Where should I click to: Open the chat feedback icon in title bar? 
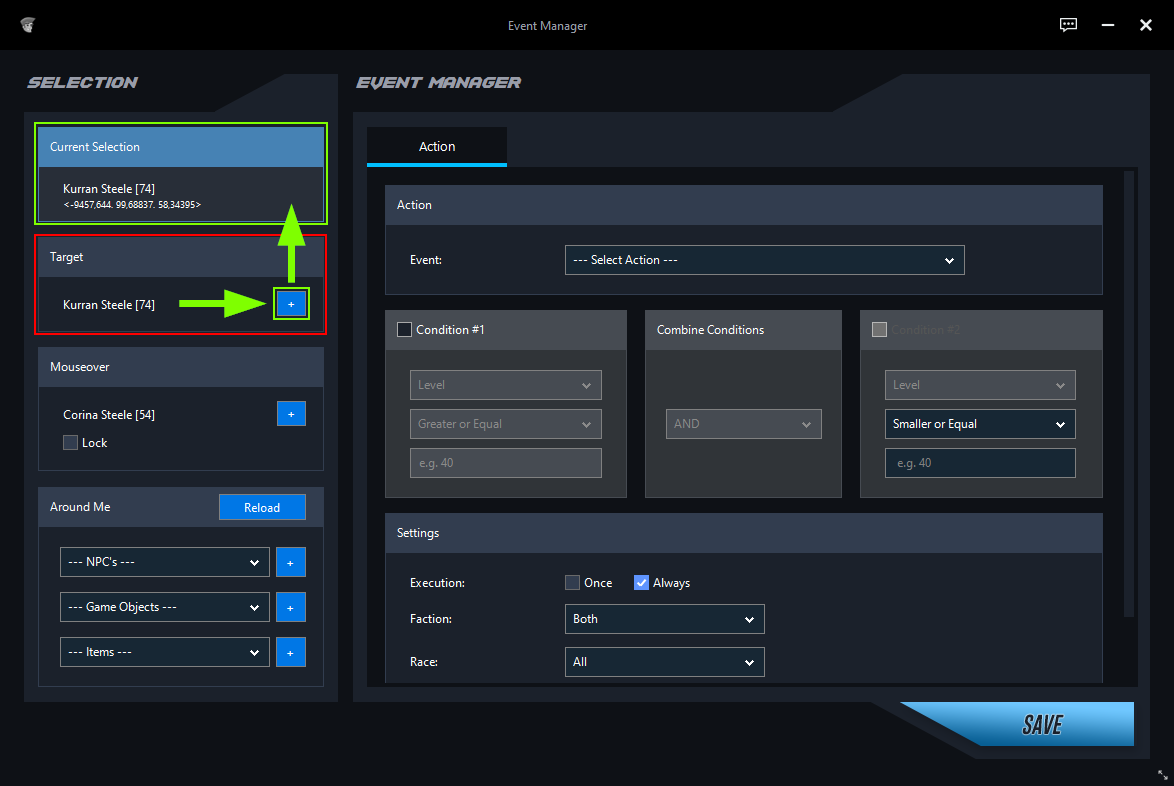[x=1069, y=25]
